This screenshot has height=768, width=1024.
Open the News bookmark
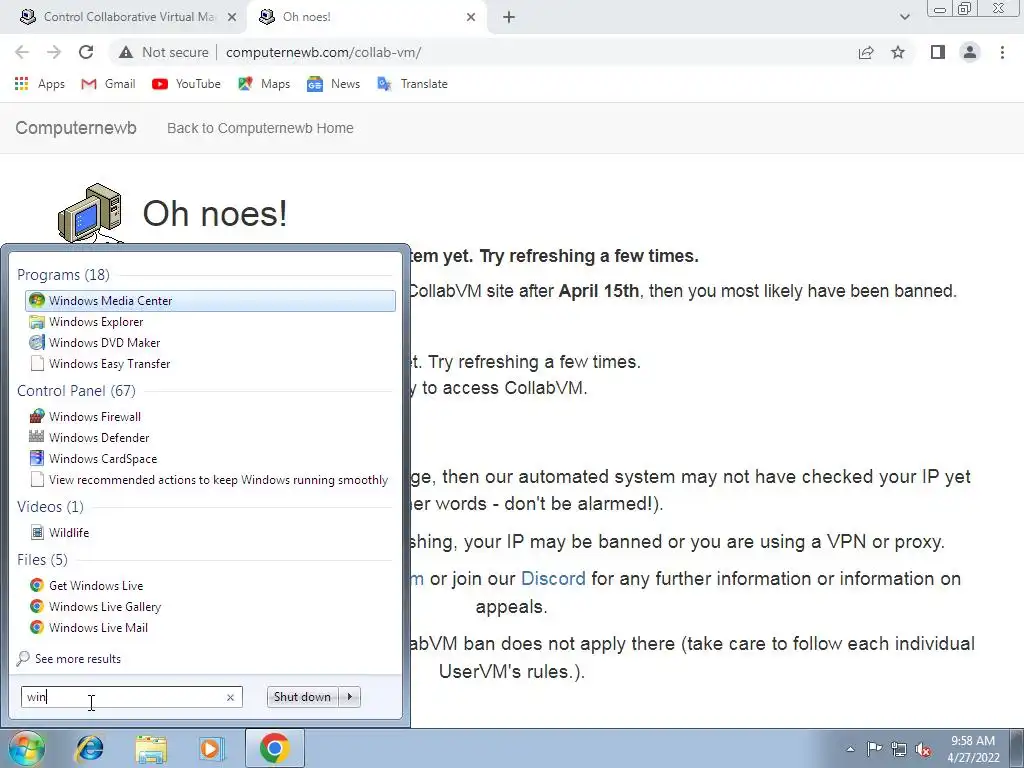click(333, 84)
